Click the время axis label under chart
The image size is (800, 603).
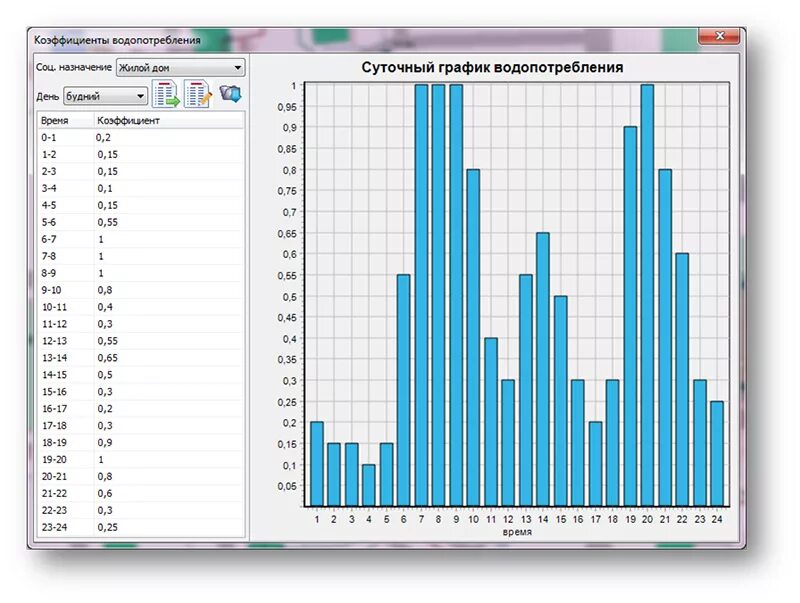click(x=517, y=532)
